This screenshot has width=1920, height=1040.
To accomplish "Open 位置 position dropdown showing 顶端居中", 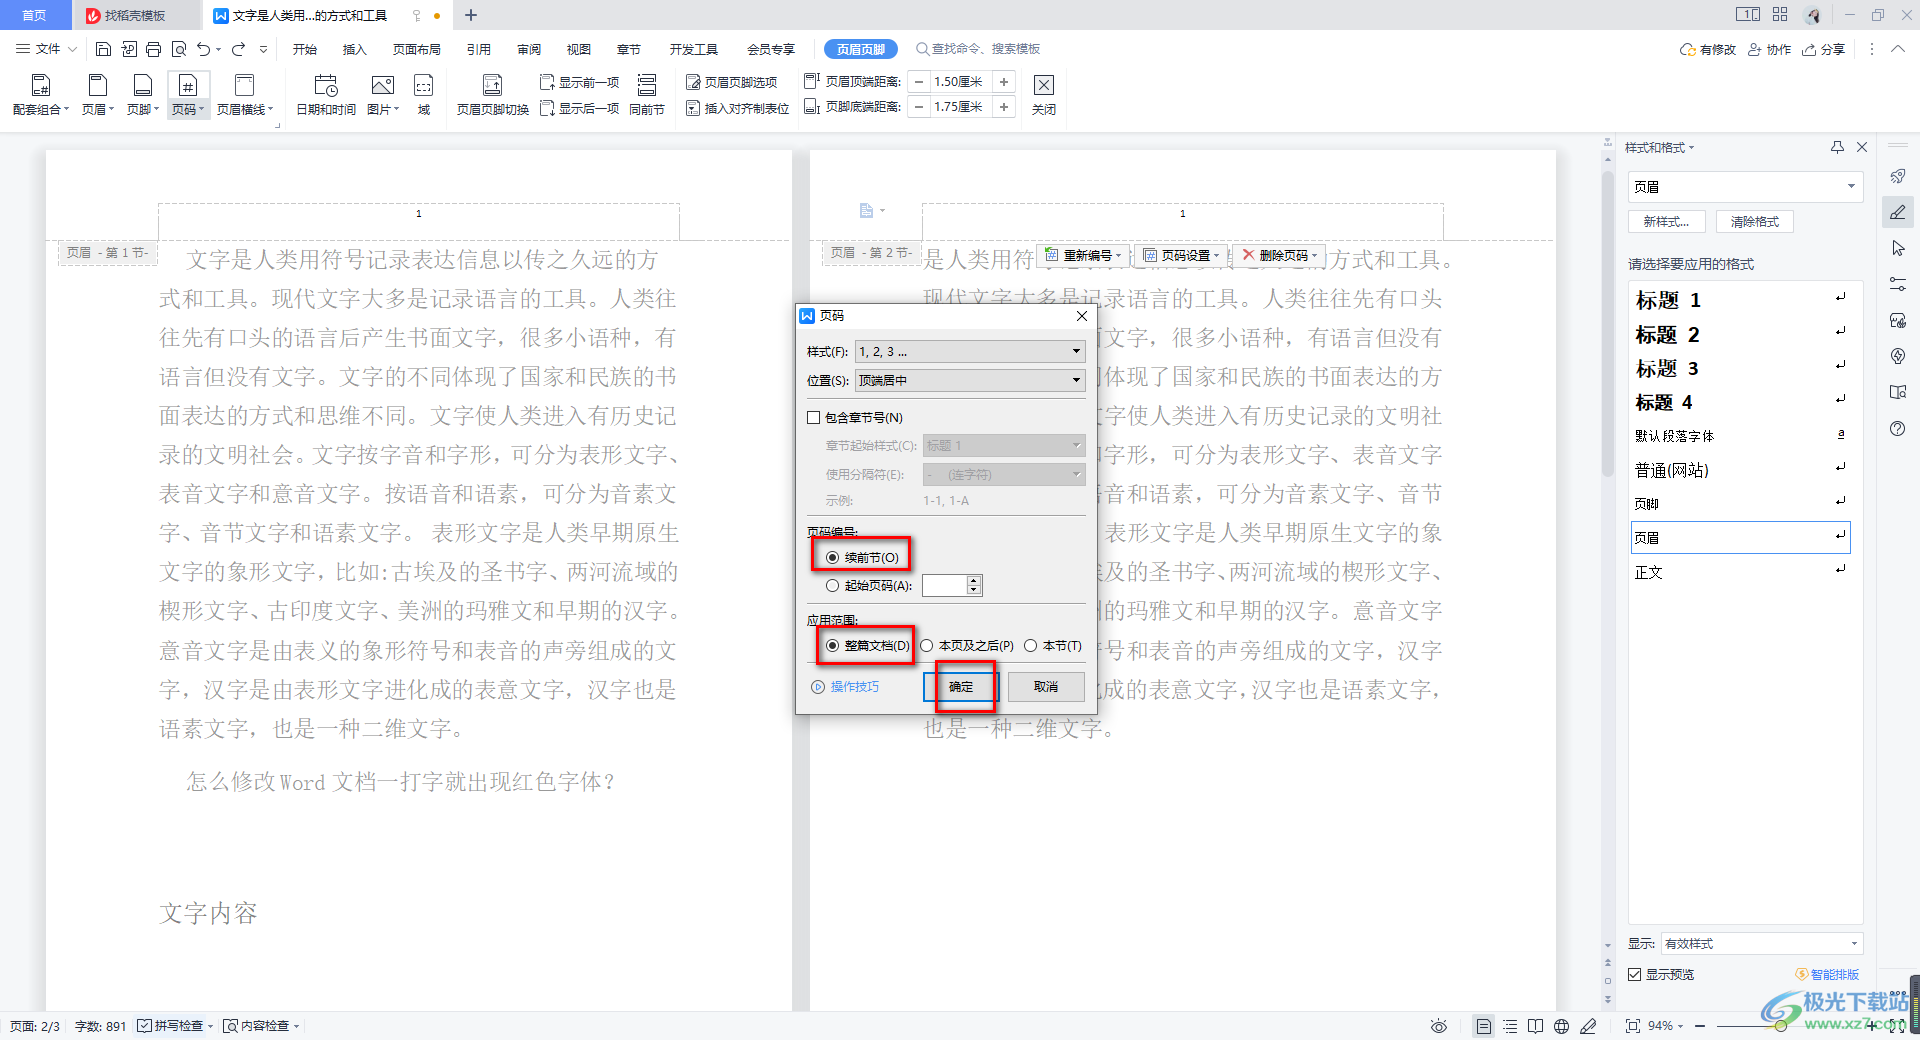I will click(x=970, y=381).
